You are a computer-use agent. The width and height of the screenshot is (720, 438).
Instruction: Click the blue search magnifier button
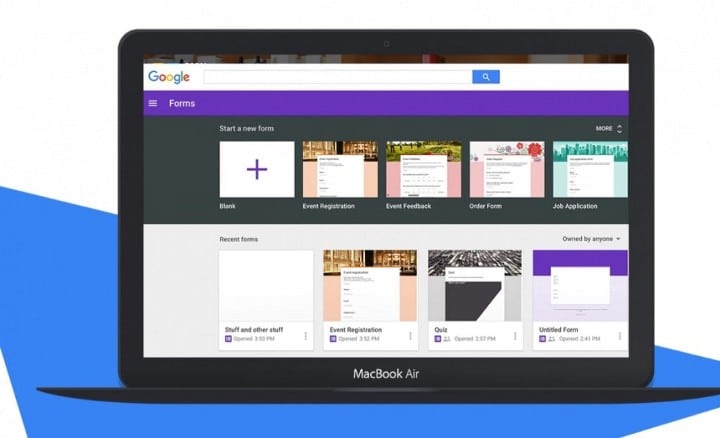pyautogui.click(x=486, y=77)
